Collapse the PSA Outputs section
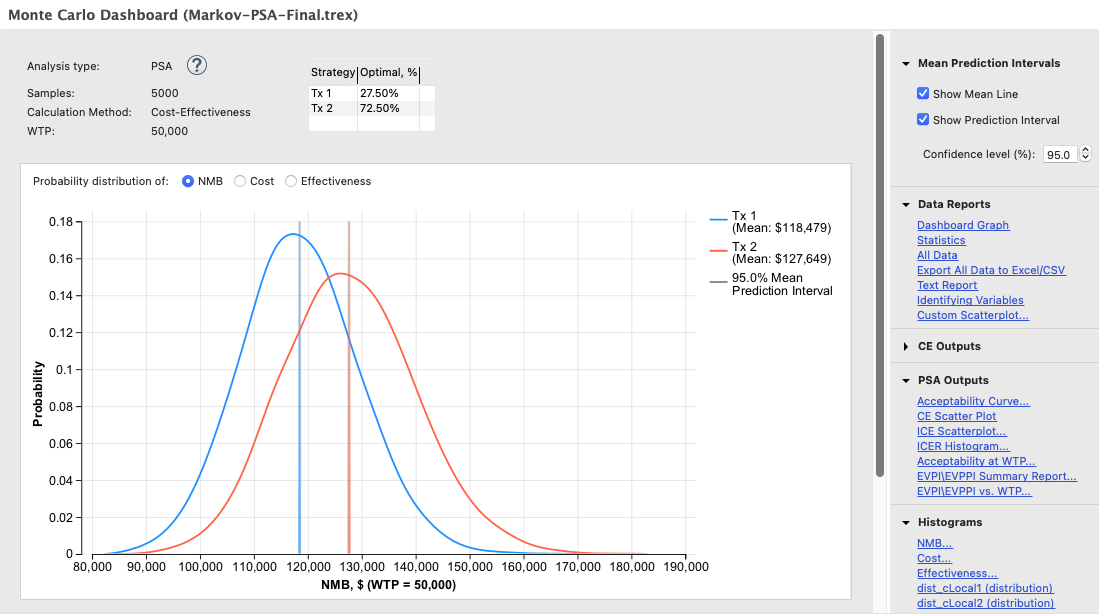 pos(906,380)
